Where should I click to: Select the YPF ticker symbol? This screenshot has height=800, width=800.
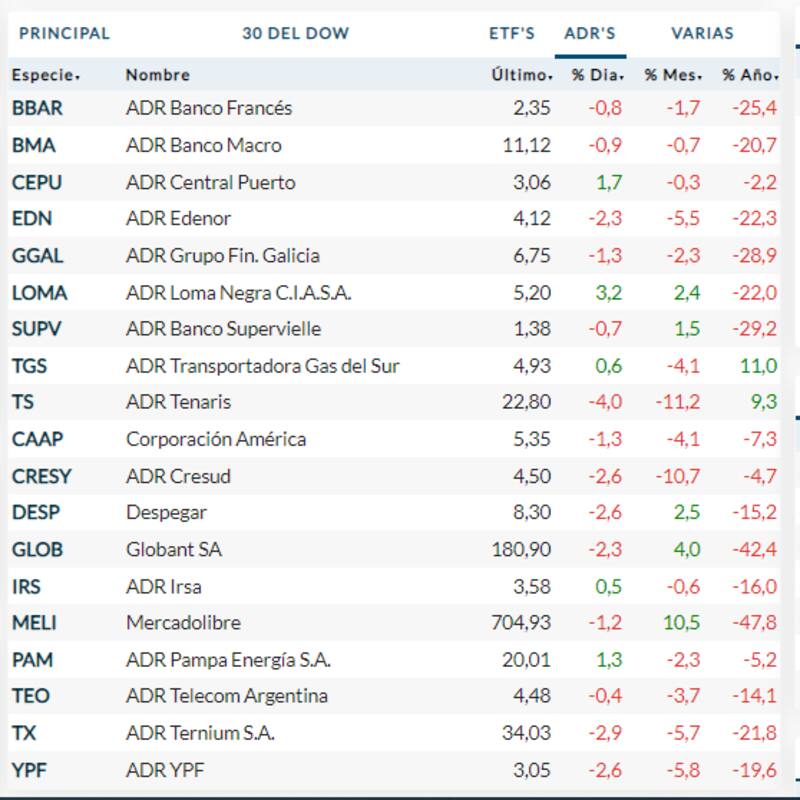click(29, 770)
